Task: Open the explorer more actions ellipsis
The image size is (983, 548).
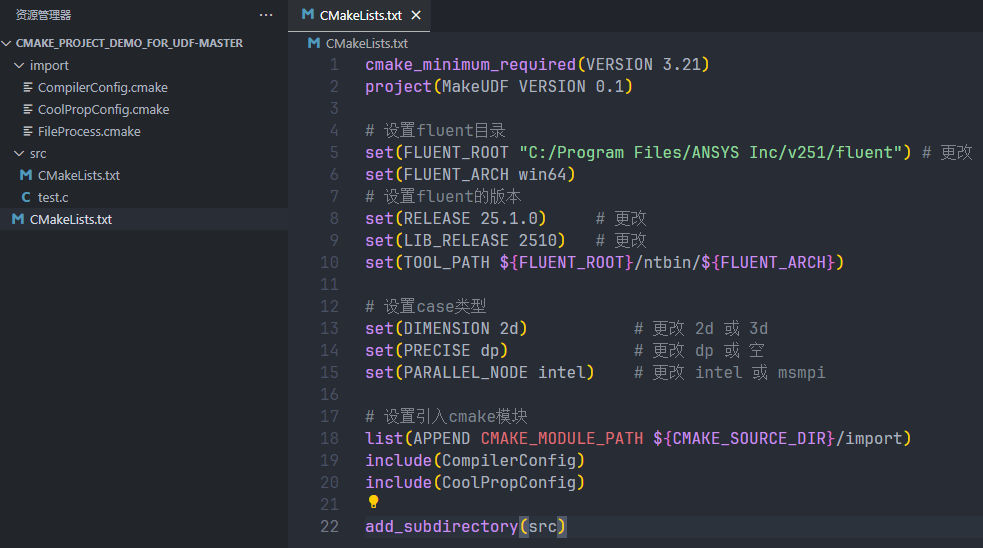Action: click(x=265, y=15)
